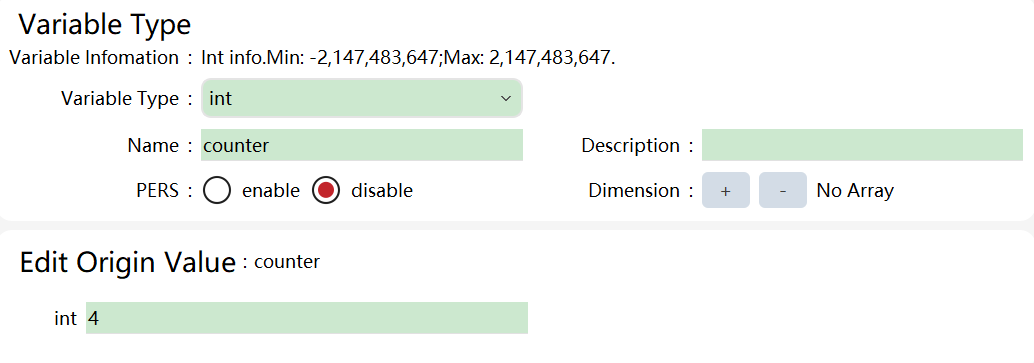Screen dimensions: 1034x363
Task: Click the 'Dimension' label
Action: [634, 191]
